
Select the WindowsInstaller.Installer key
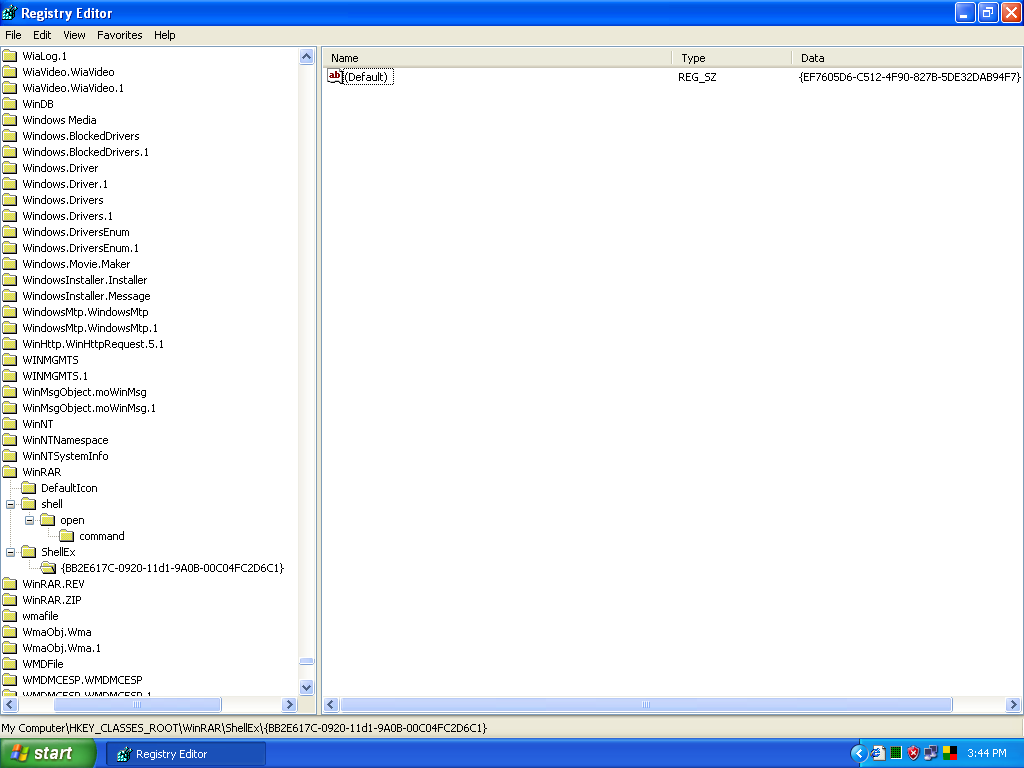[x=85, y=280]
